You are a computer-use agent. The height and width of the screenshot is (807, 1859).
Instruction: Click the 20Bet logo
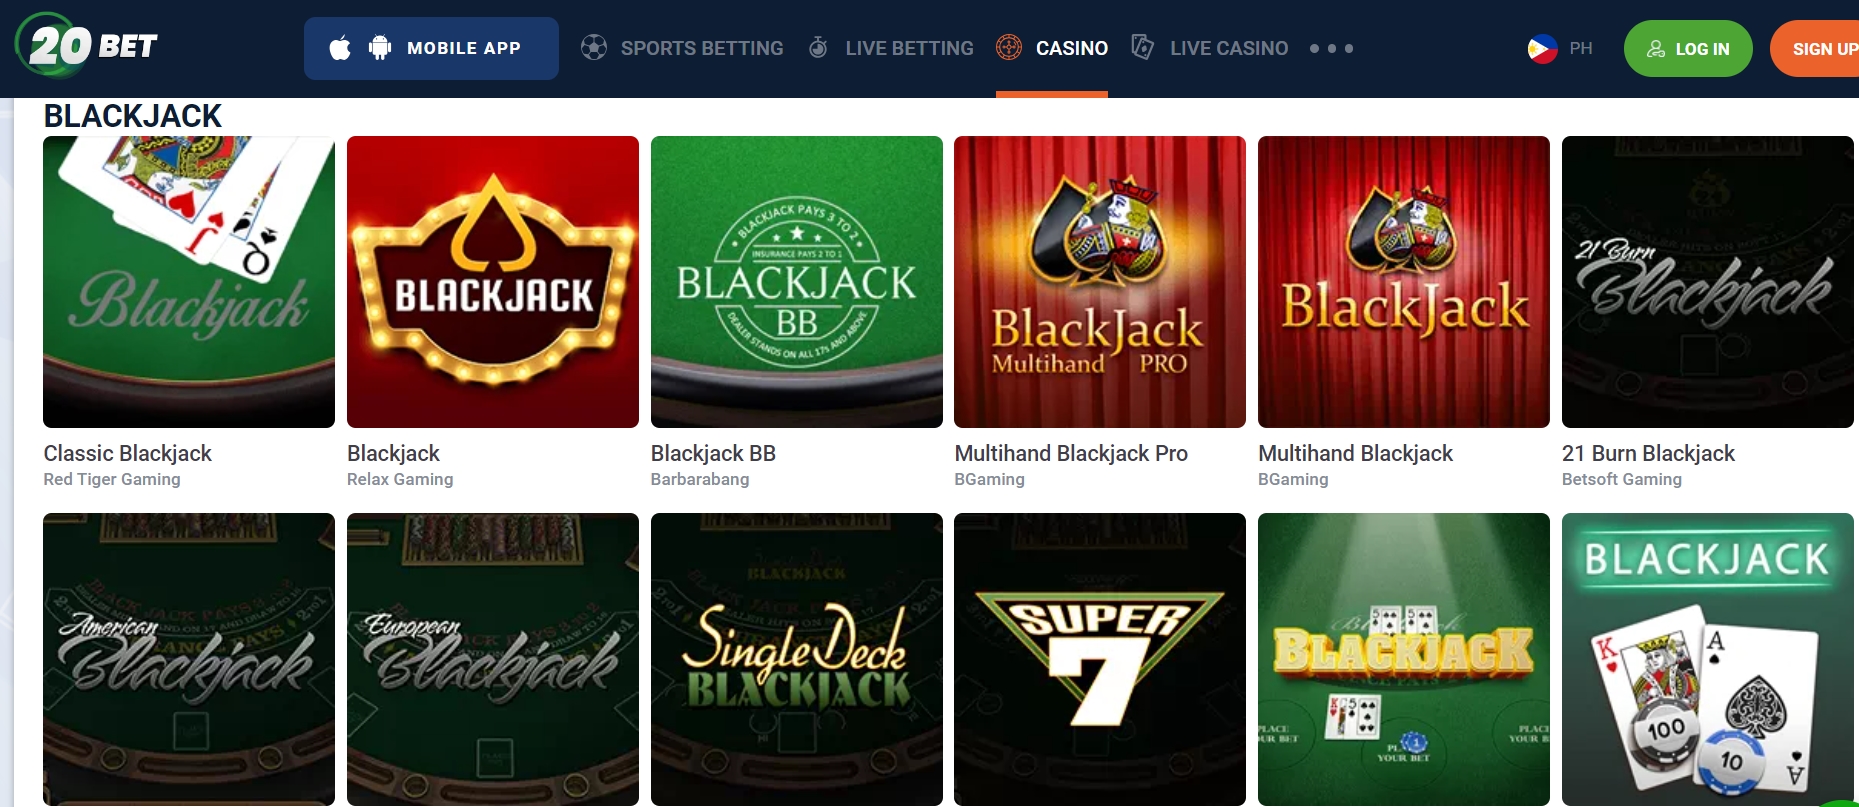click(87, 46)
